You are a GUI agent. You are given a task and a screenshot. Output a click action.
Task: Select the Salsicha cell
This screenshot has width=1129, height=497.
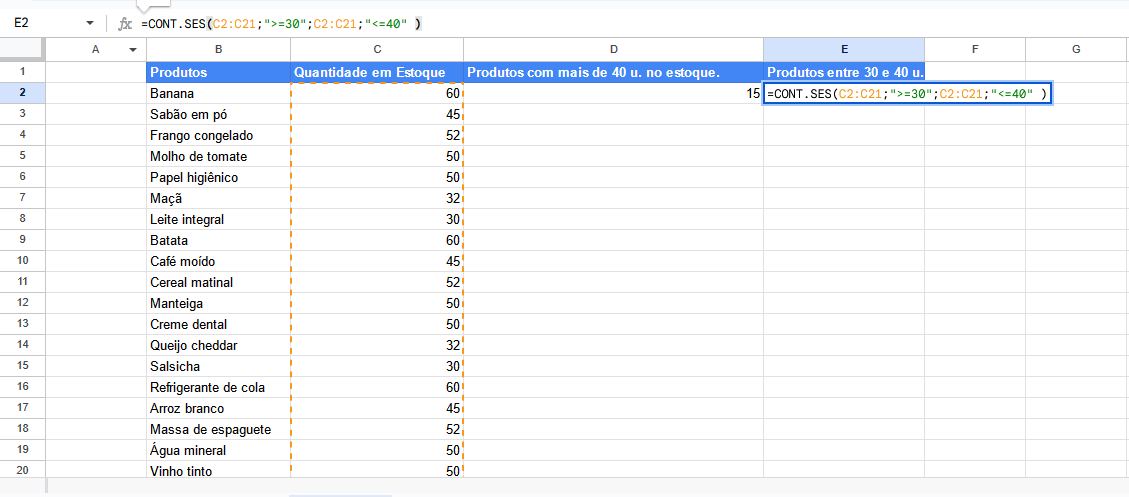click(x=218, y=366)
